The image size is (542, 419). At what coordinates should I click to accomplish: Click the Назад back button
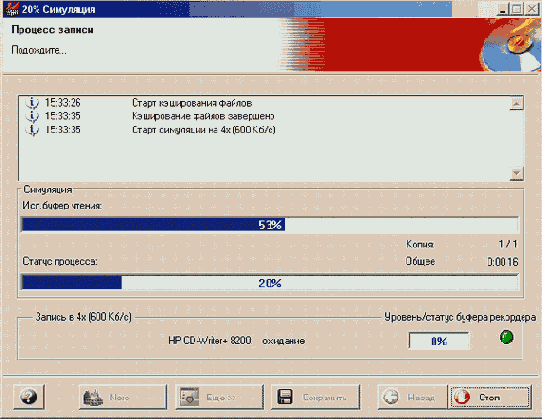[412, 397]
